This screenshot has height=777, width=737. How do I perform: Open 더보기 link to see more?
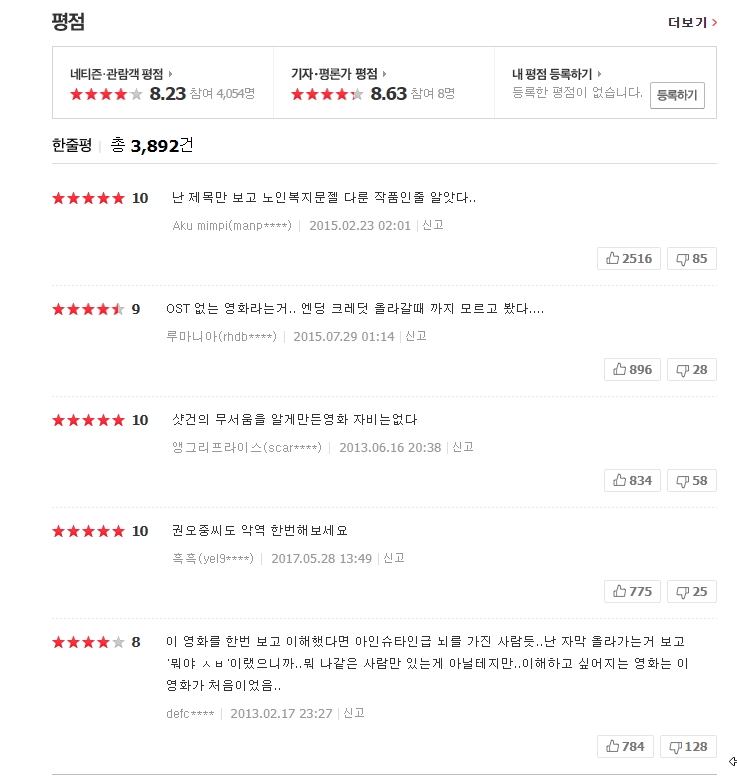coord(692,22)
